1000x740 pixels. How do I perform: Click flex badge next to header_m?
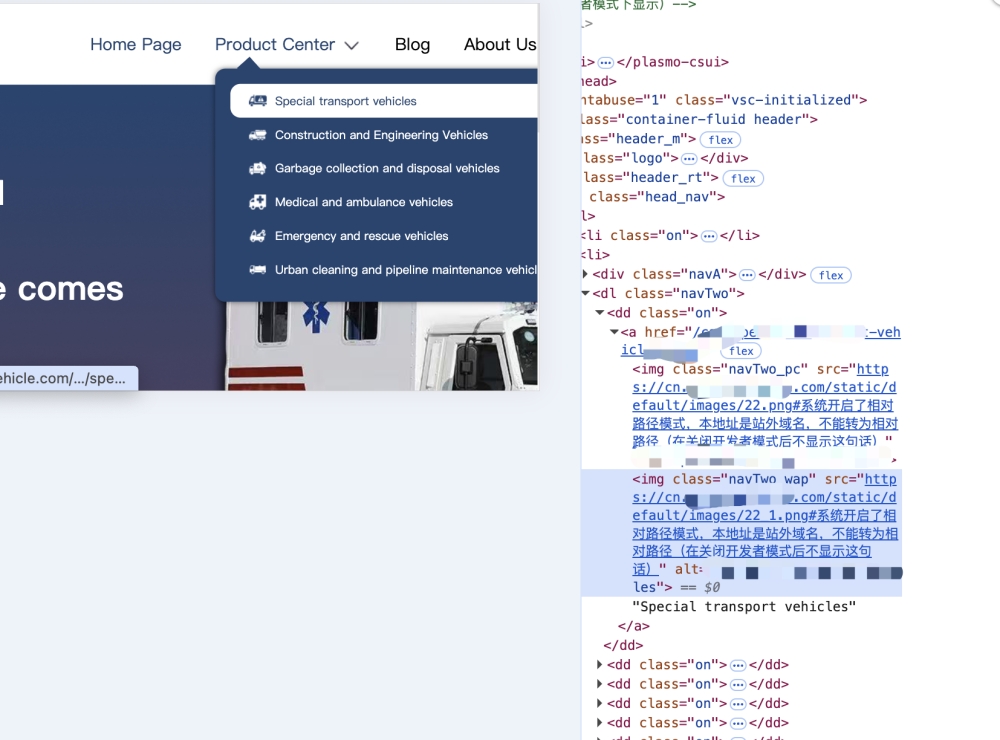[721, 140]
